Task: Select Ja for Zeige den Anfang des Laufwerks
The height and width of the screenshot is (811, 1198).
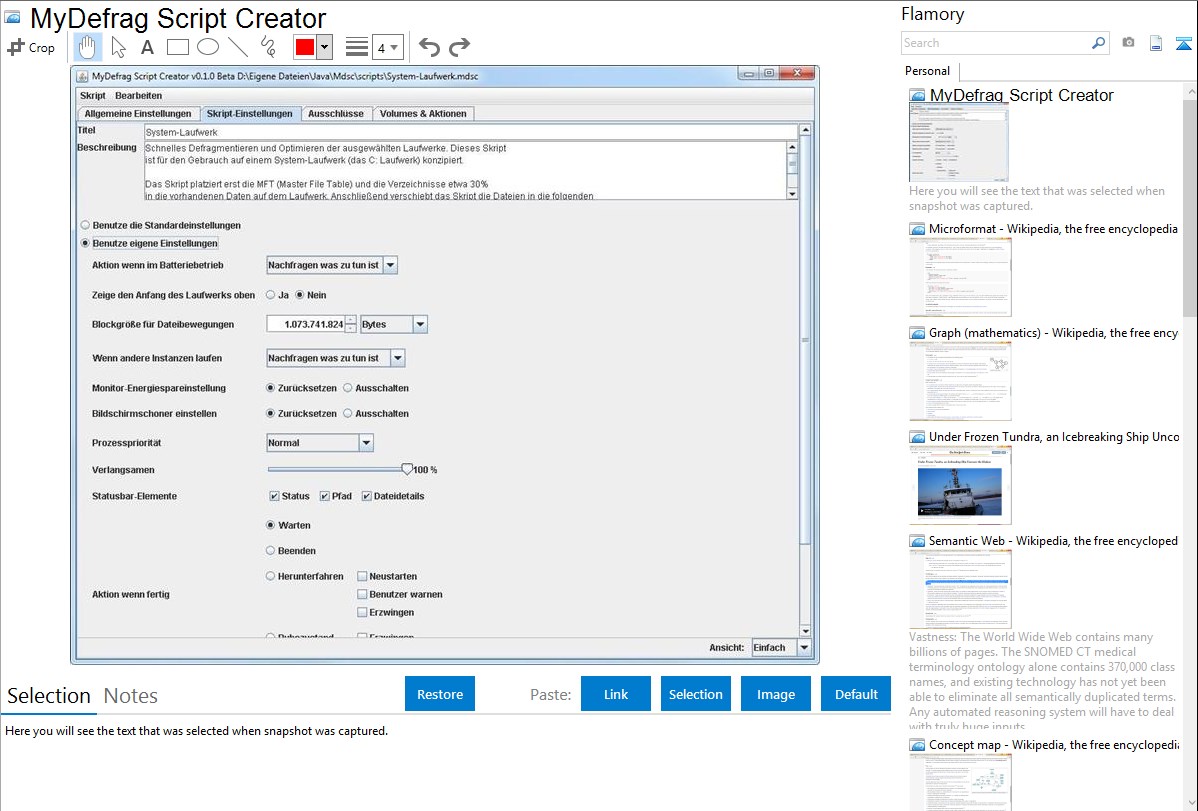Action: click(x=270, y=295)
